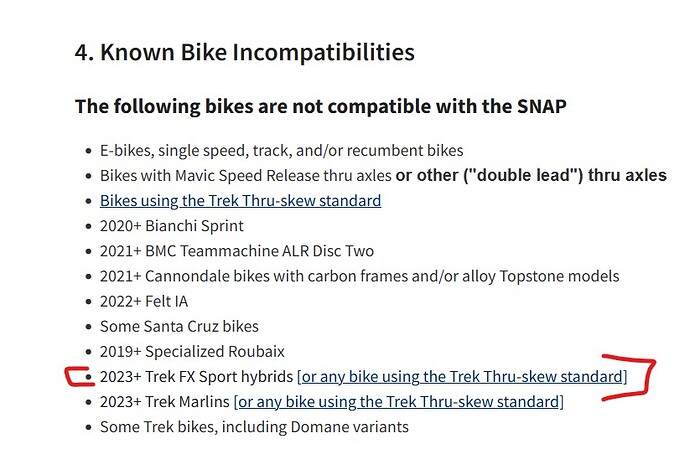Click the red mark beside FX Sport bullet
This screenshot has height=454, width=690.
(x=79, y=377)
